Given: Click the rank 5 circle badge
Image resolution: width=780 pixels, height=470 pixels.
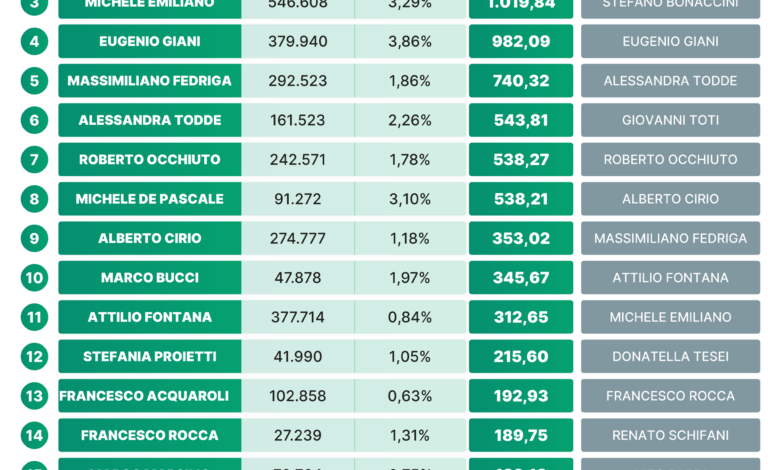Looking at the screenshot, I should 34,81.
